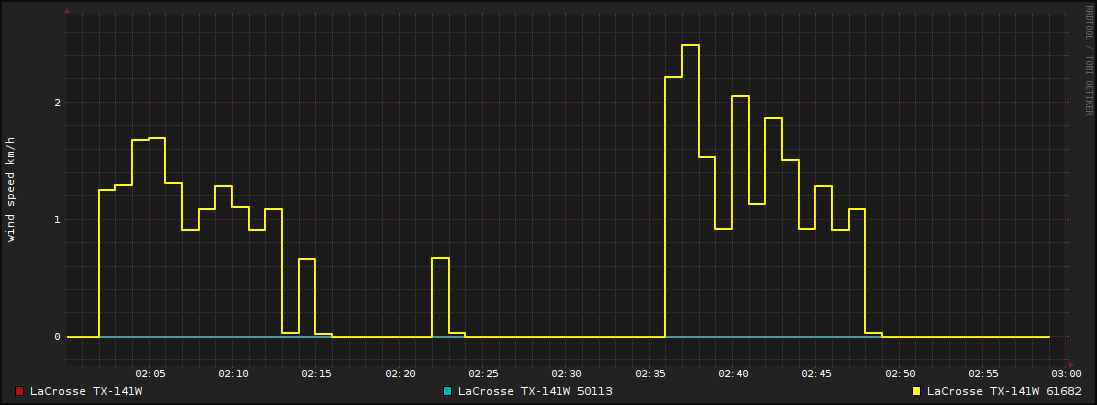Select legend label "LaCrosse TX-141W 61682"
The height and width of the screenshot is (405, 1097).
(1004, 391)
